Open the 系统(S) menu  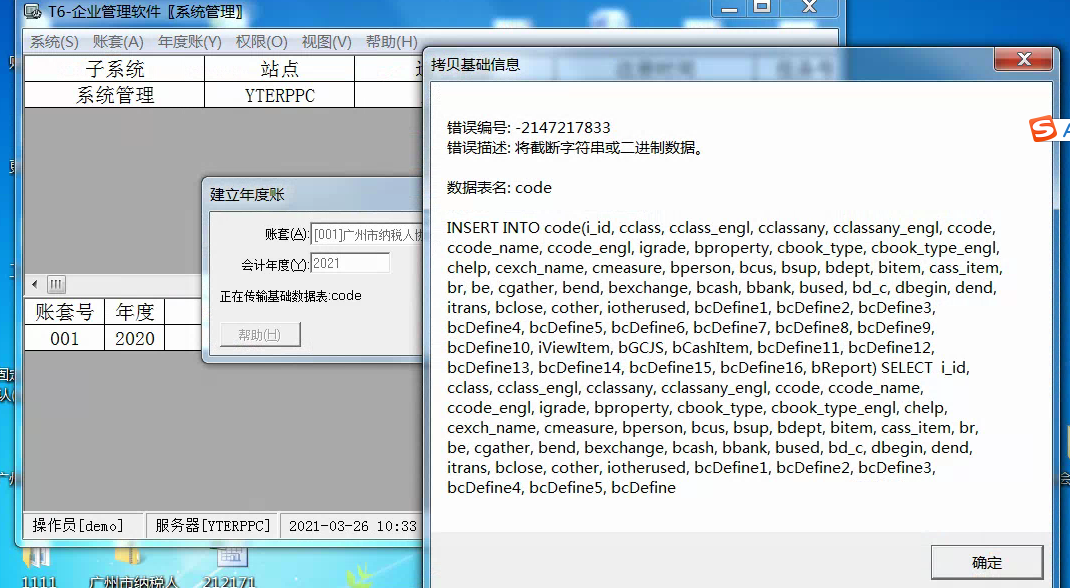pyautogui.click(x=54, y=42)
